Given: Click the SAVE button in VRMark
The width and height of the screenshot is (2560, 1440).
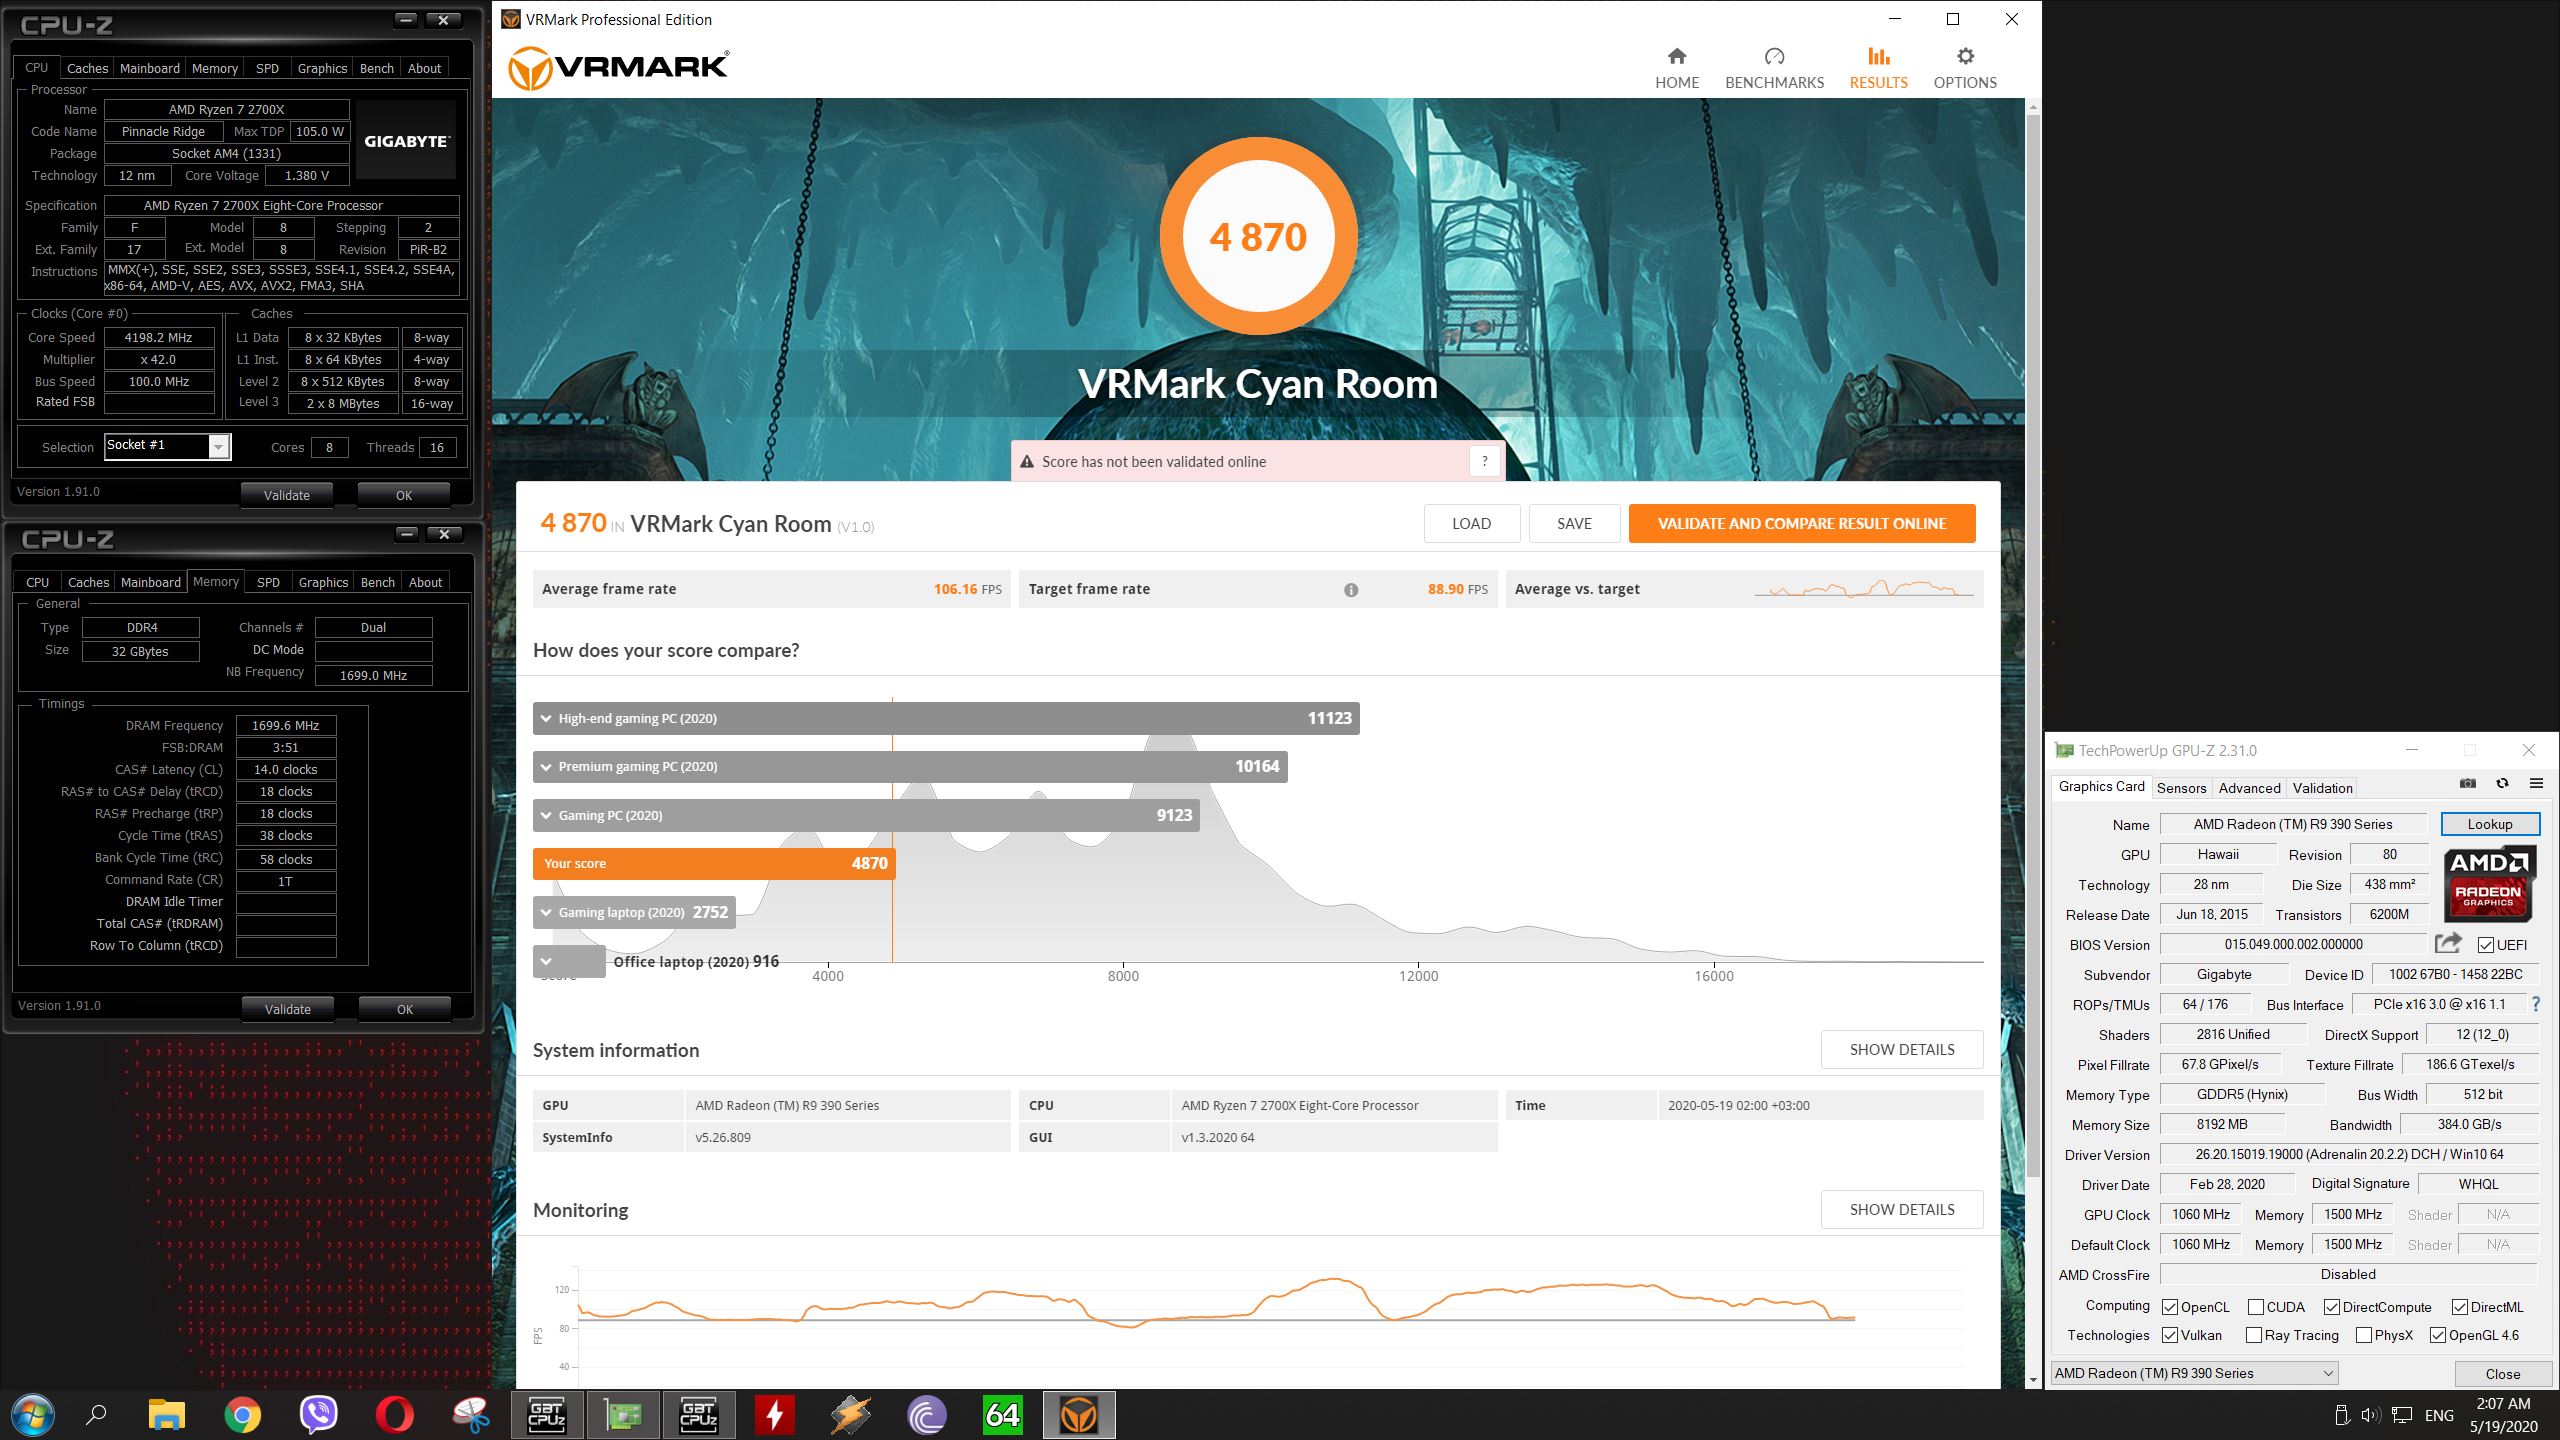Looking at the screenshot, I should (1574, 523).
